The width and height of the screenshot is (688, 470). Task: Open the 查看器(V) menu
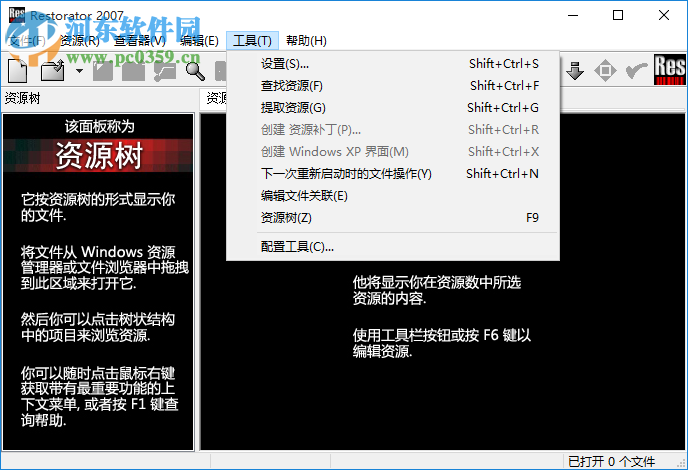click(140, 41)
